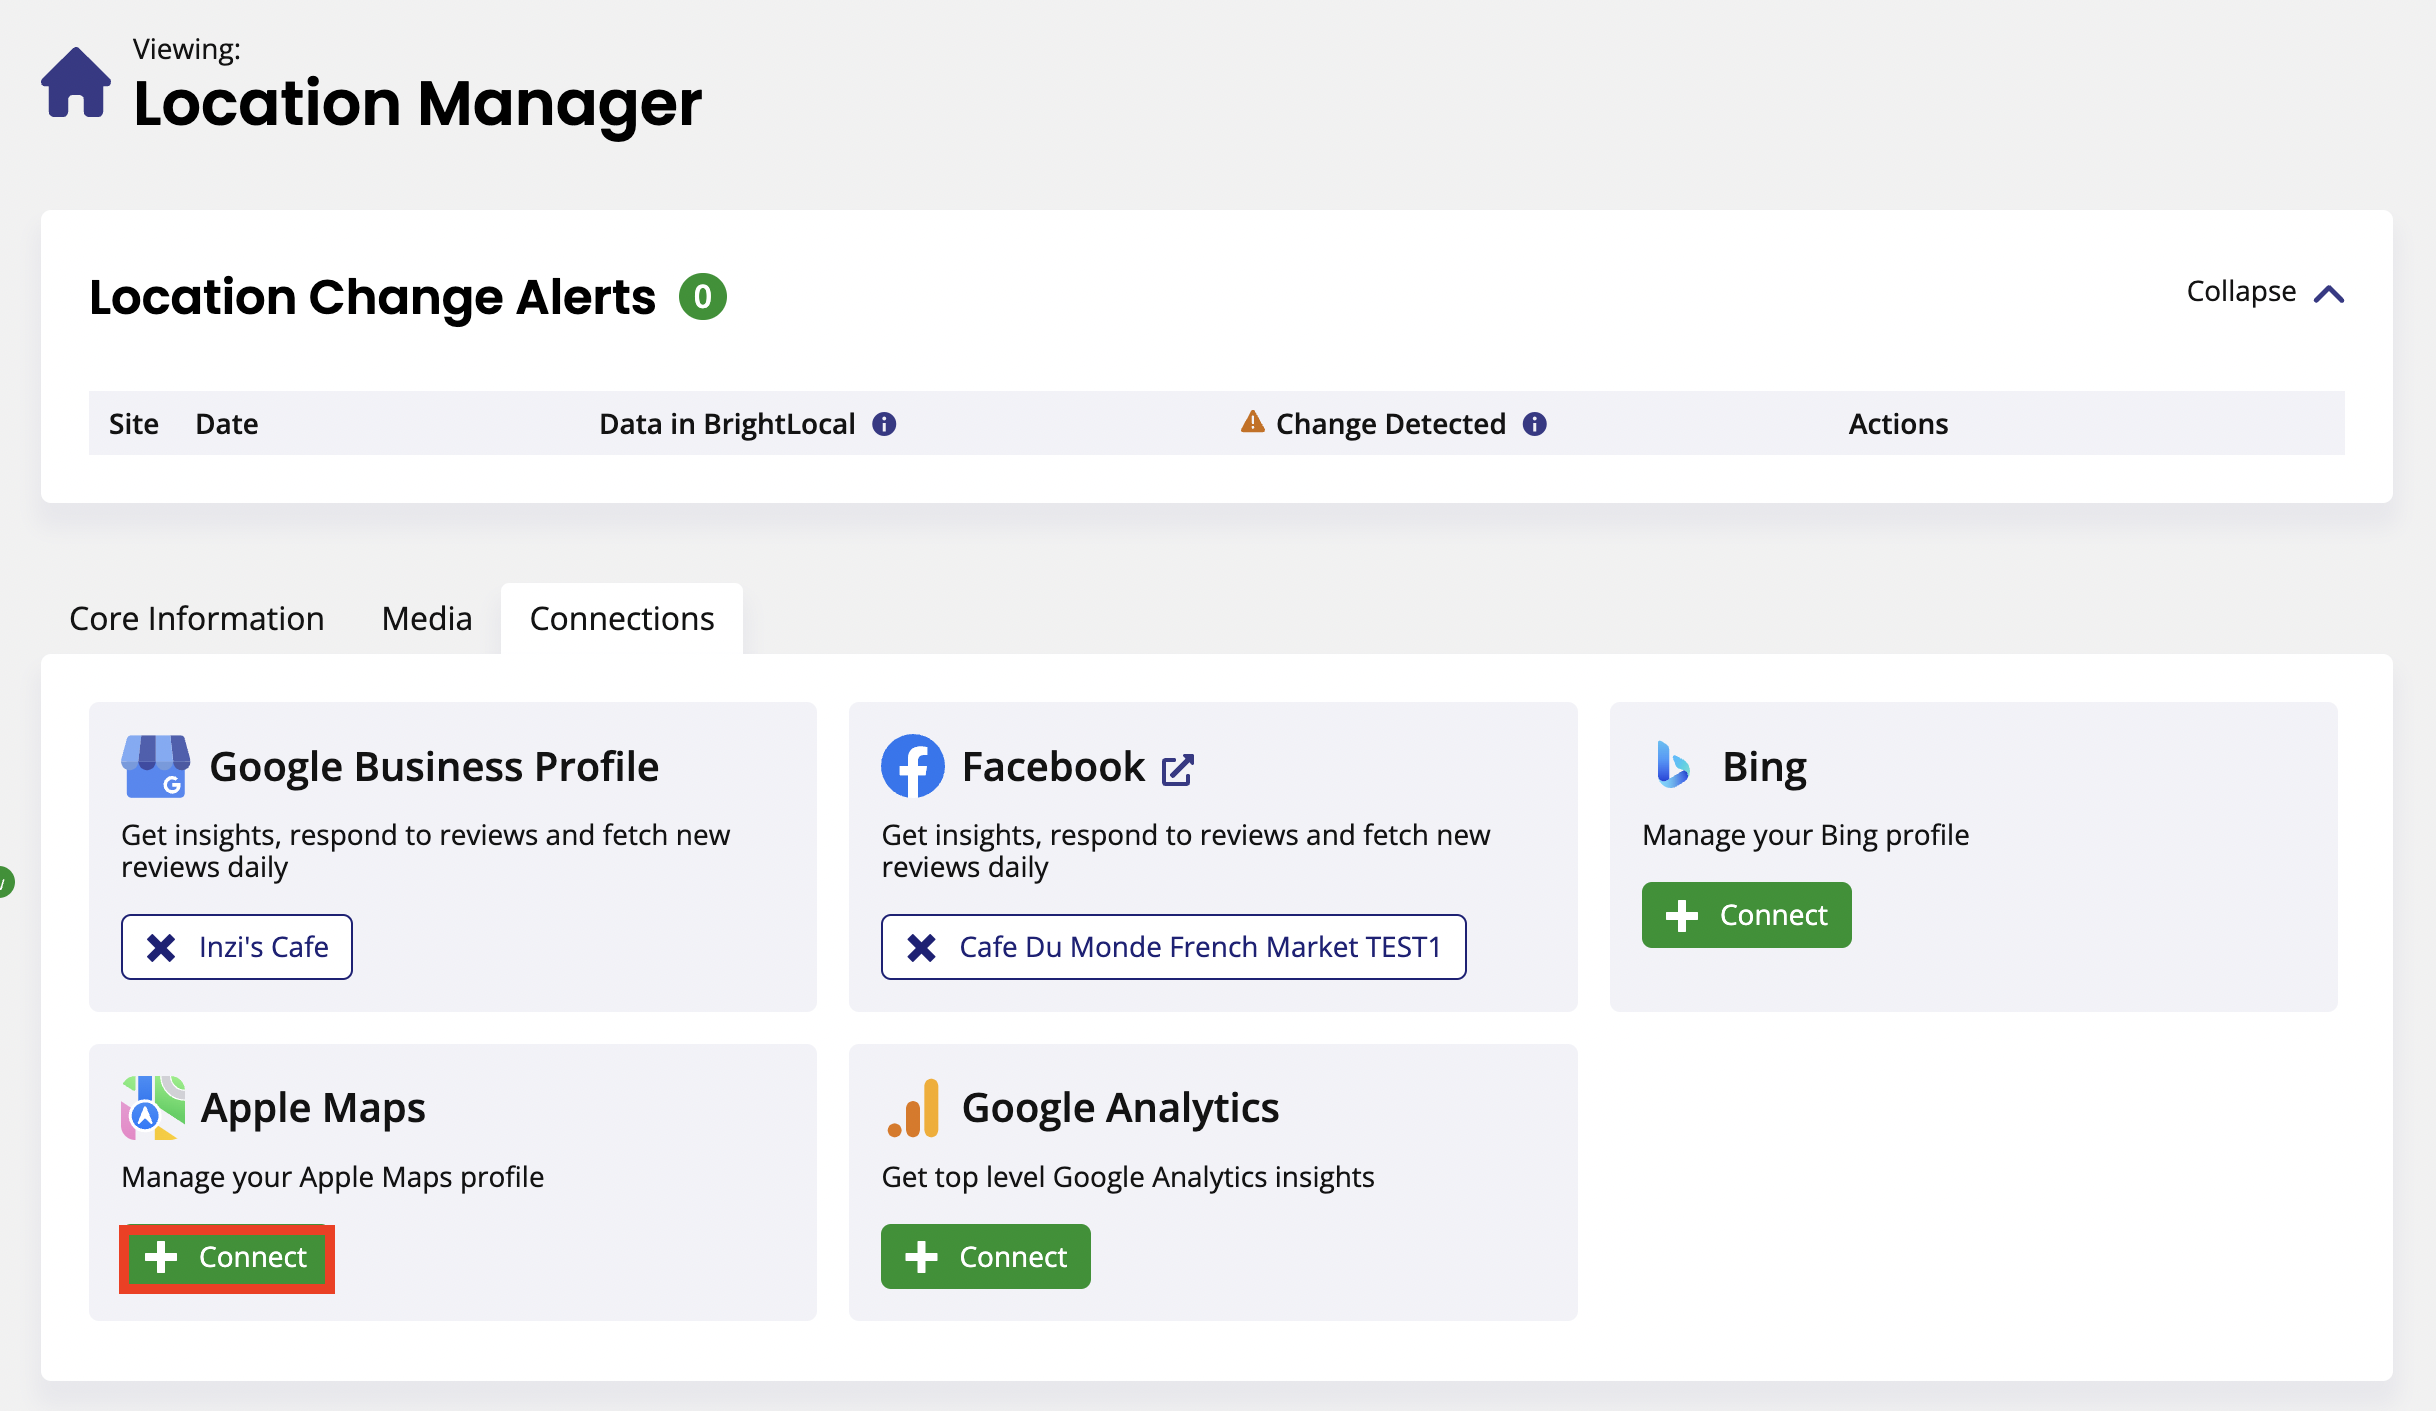Viewport: 2436px width, 1411px height.
Task: Click the Bing card heading text
Action: tap(1764, 767)
